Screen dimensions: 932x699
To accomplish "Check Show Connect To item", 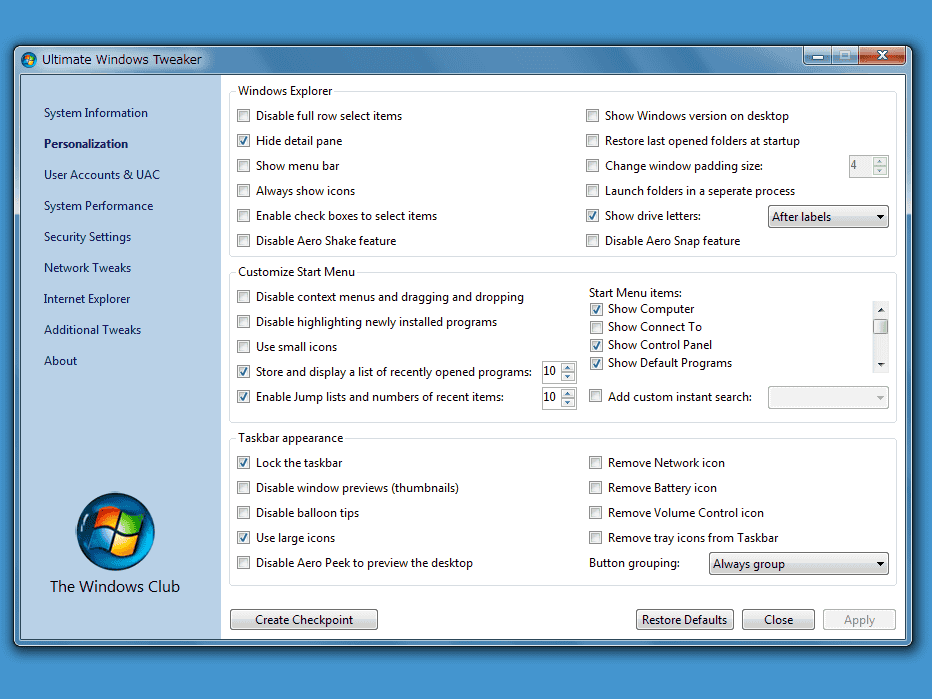I will 596,327.
